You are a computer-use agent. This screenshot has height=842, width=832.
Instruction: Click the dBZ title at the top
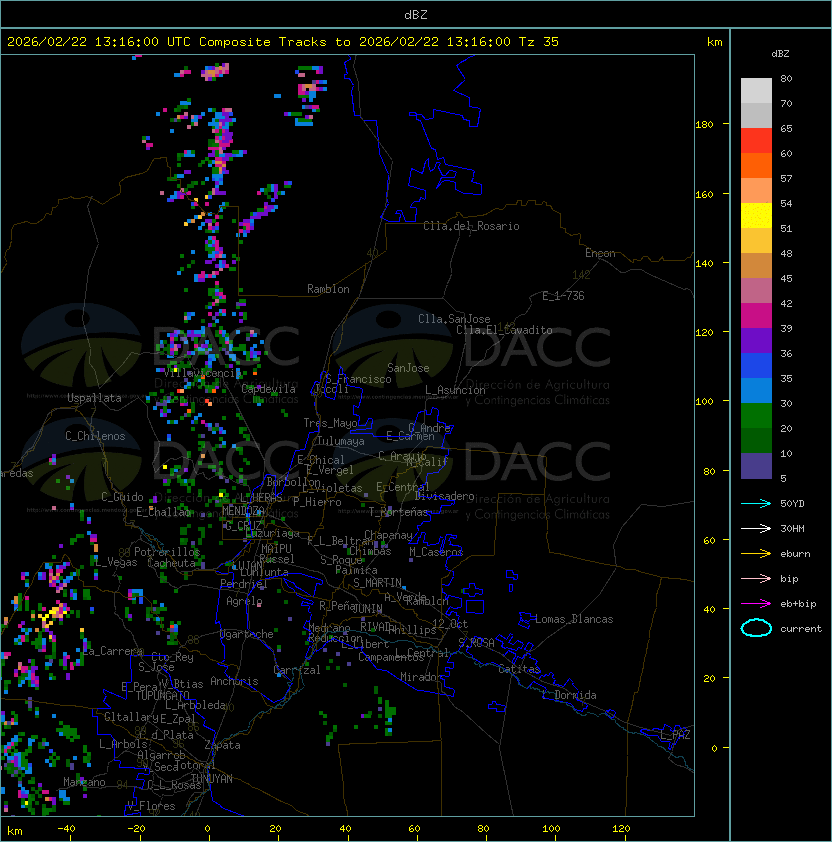pos(416,14)
